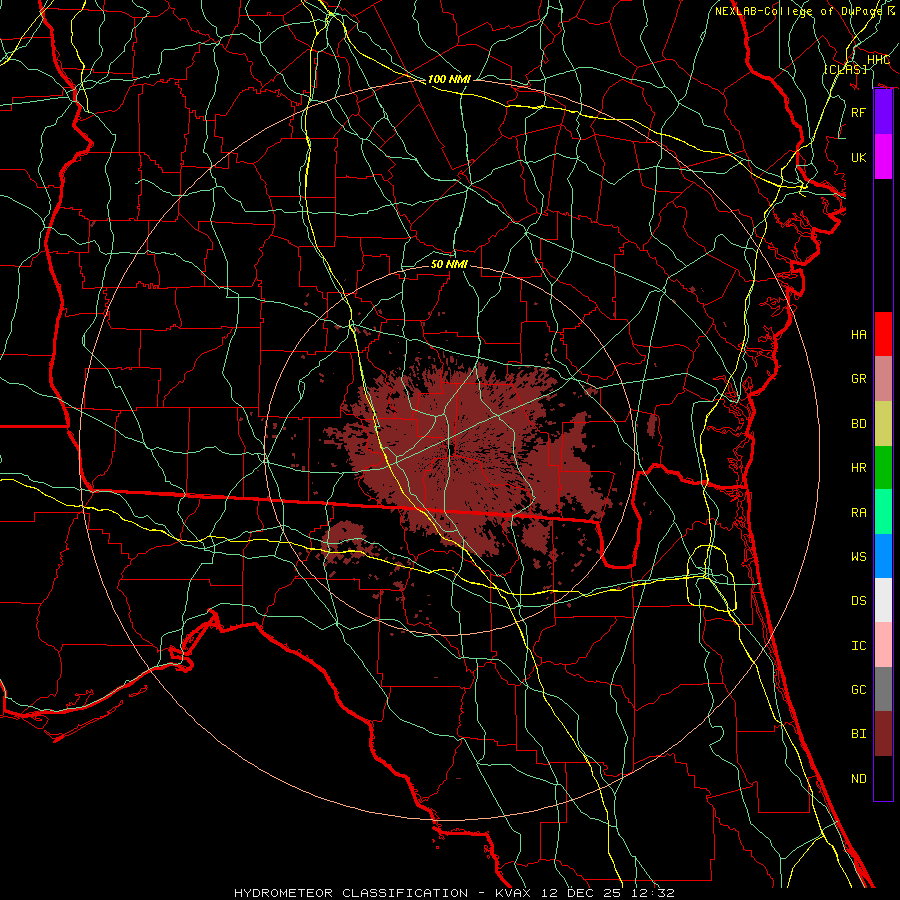Click the RF legend label
Screen dimensions: 900x900
859,112
